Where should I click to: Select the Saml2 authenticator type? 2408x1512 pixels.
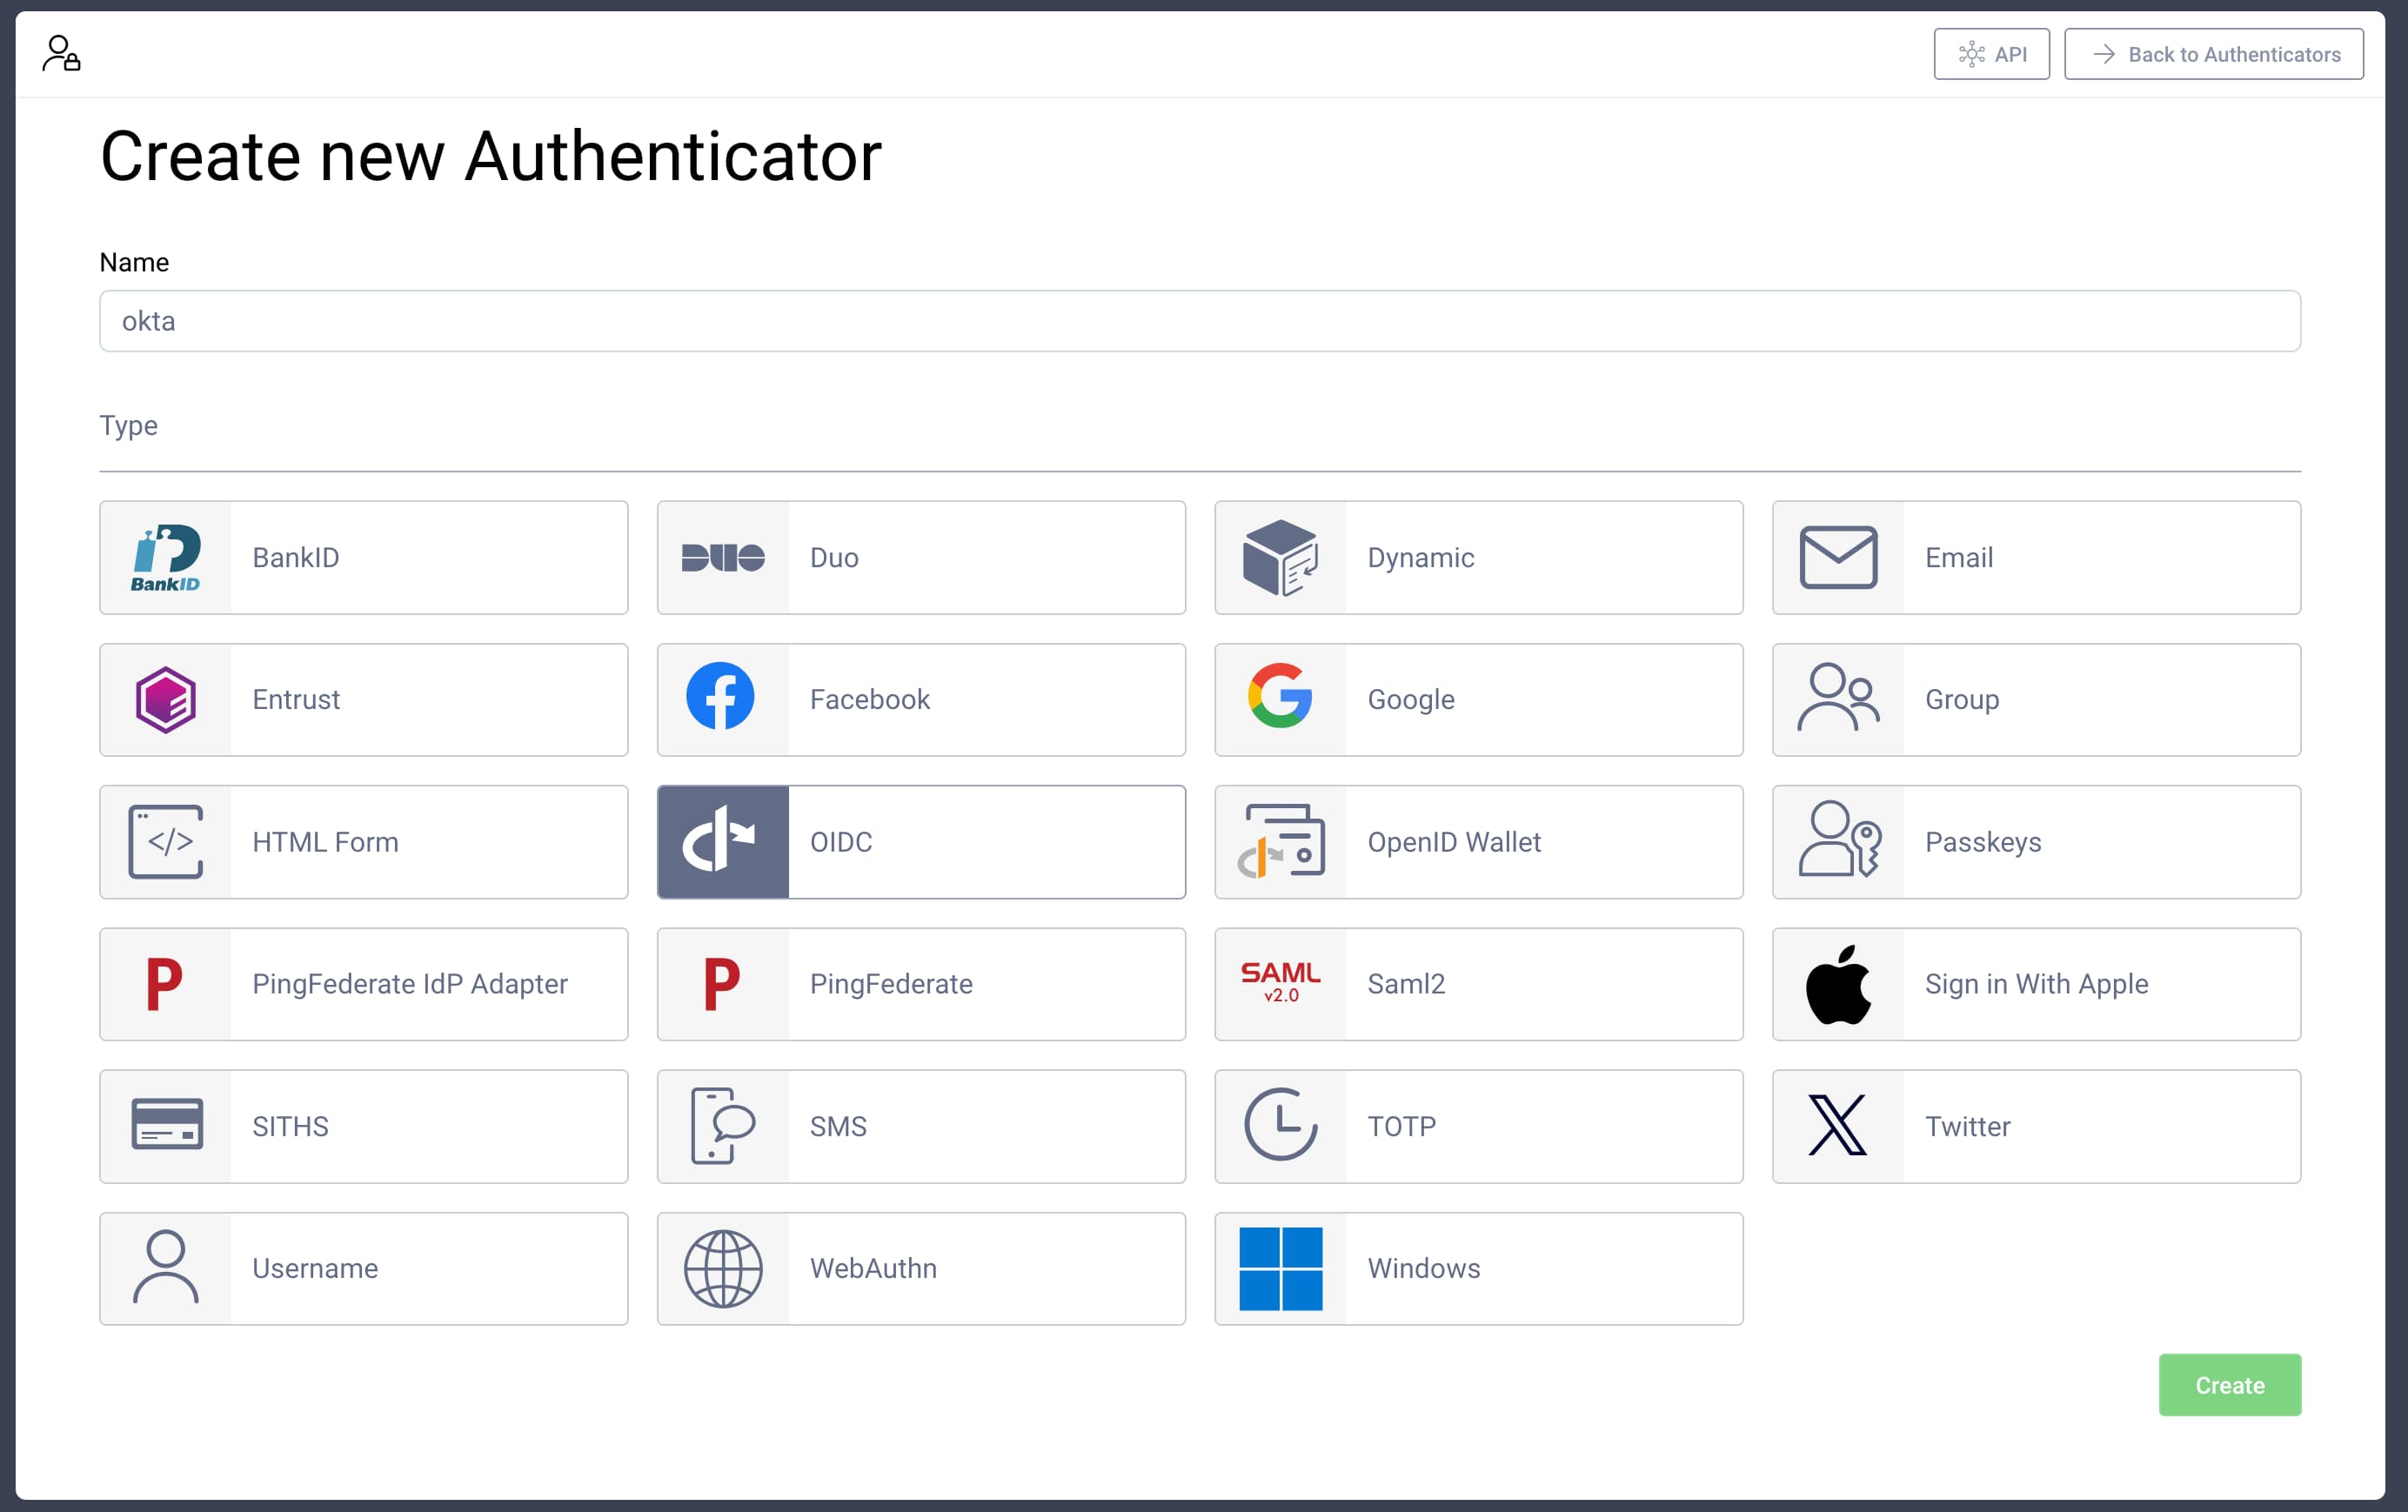(x=1478, y=984)
